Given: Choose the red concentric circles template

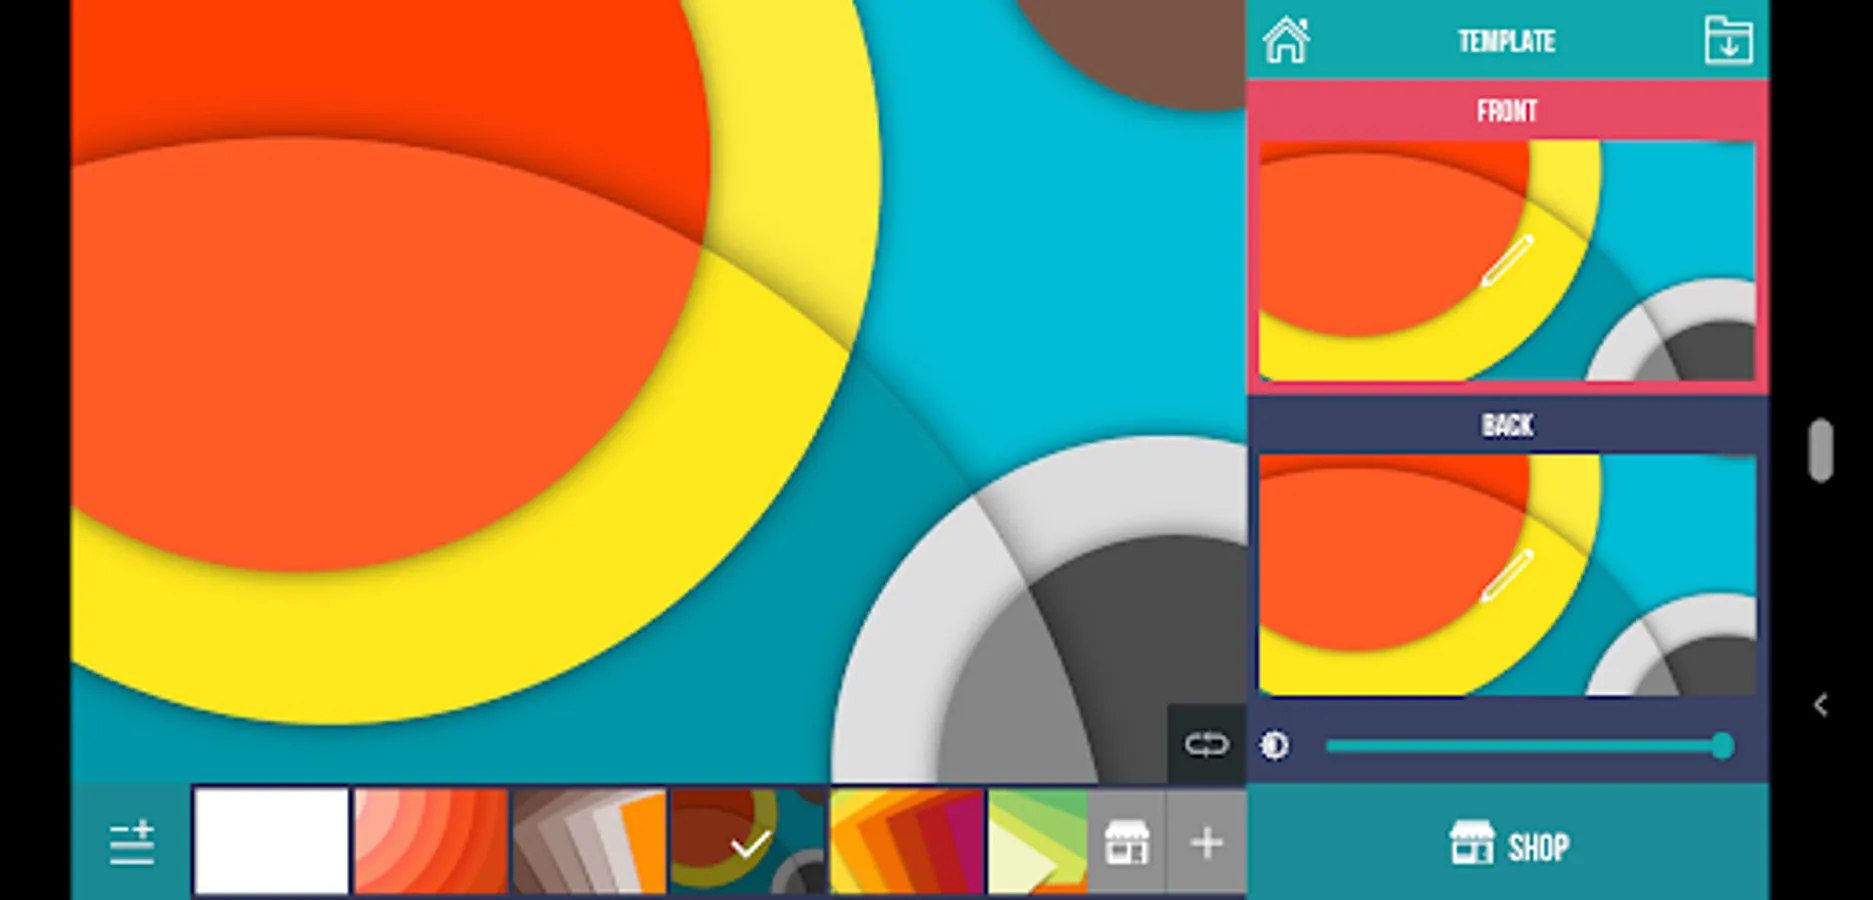Looking at the screenshot, I should (x=431, y=841).
